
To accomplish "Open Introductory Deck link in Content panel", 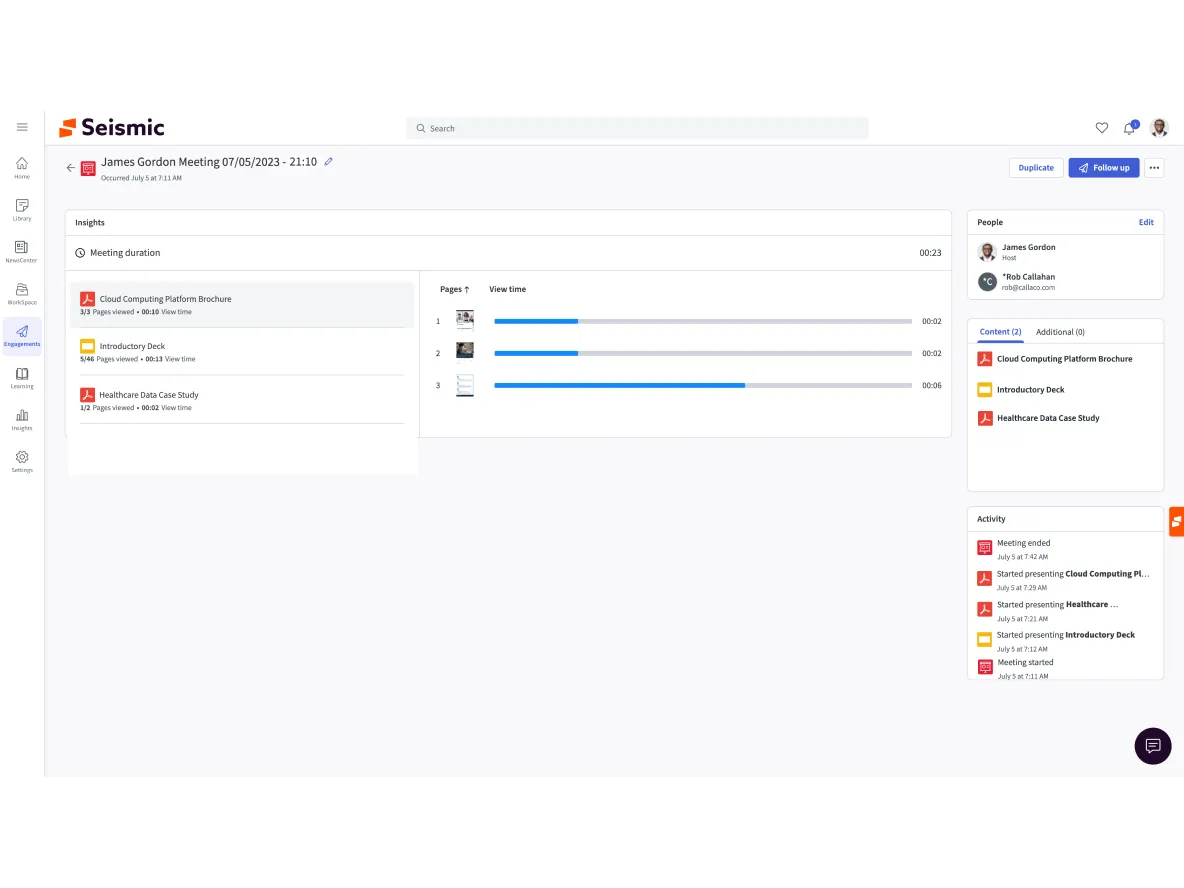I will [x=1030, y=390].
